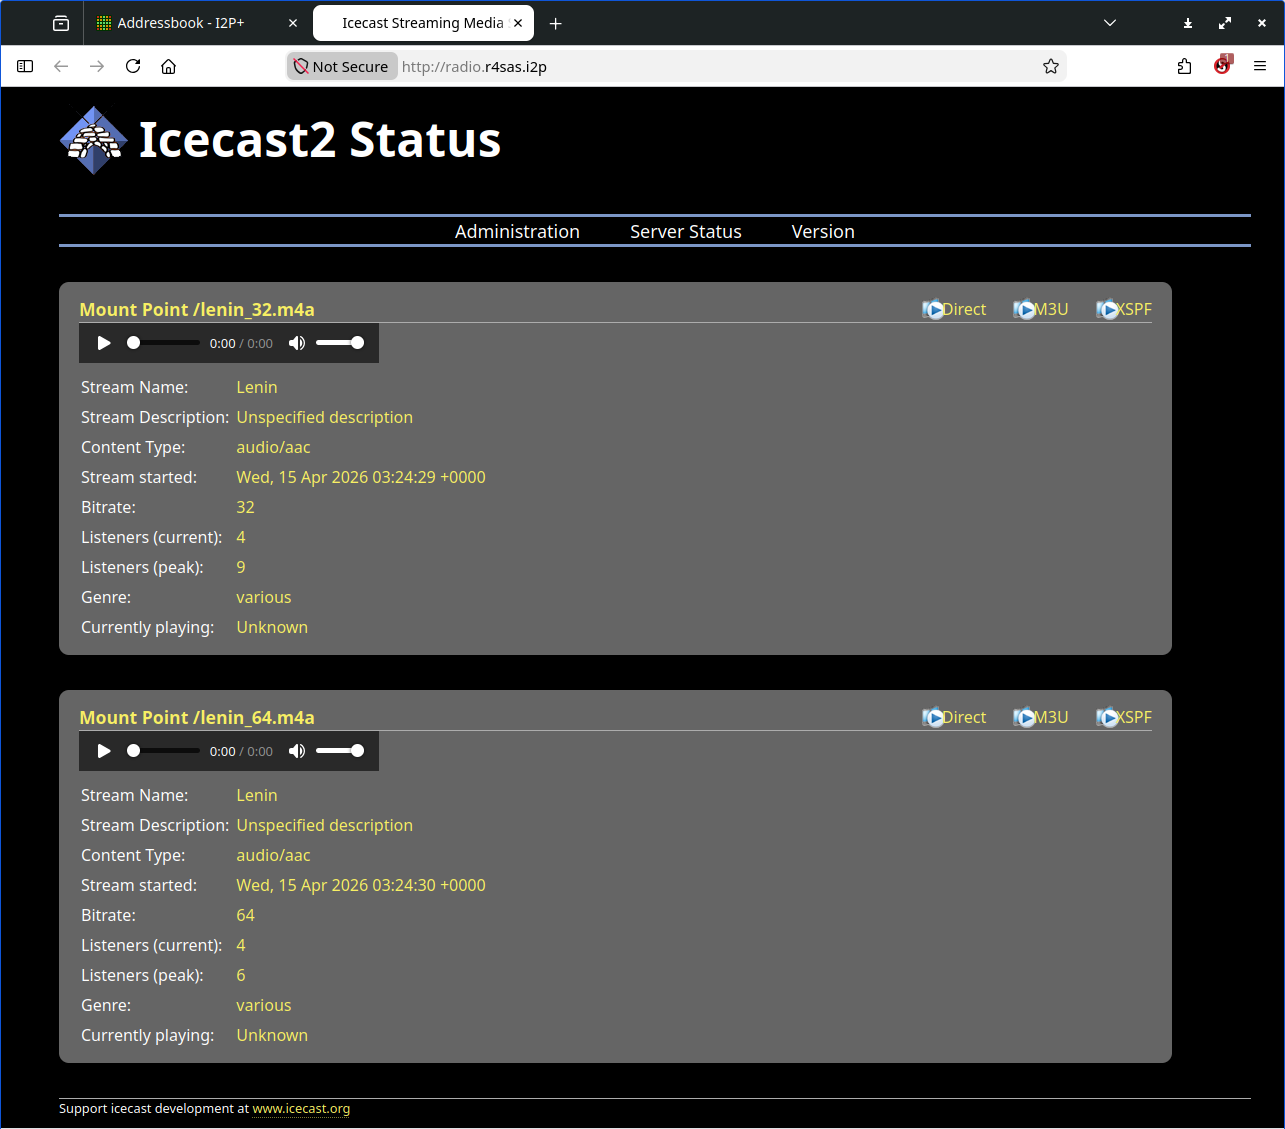This screenshot has height=1129, width=1285.
Task: Open the Administration page
Action: [517, 232]
